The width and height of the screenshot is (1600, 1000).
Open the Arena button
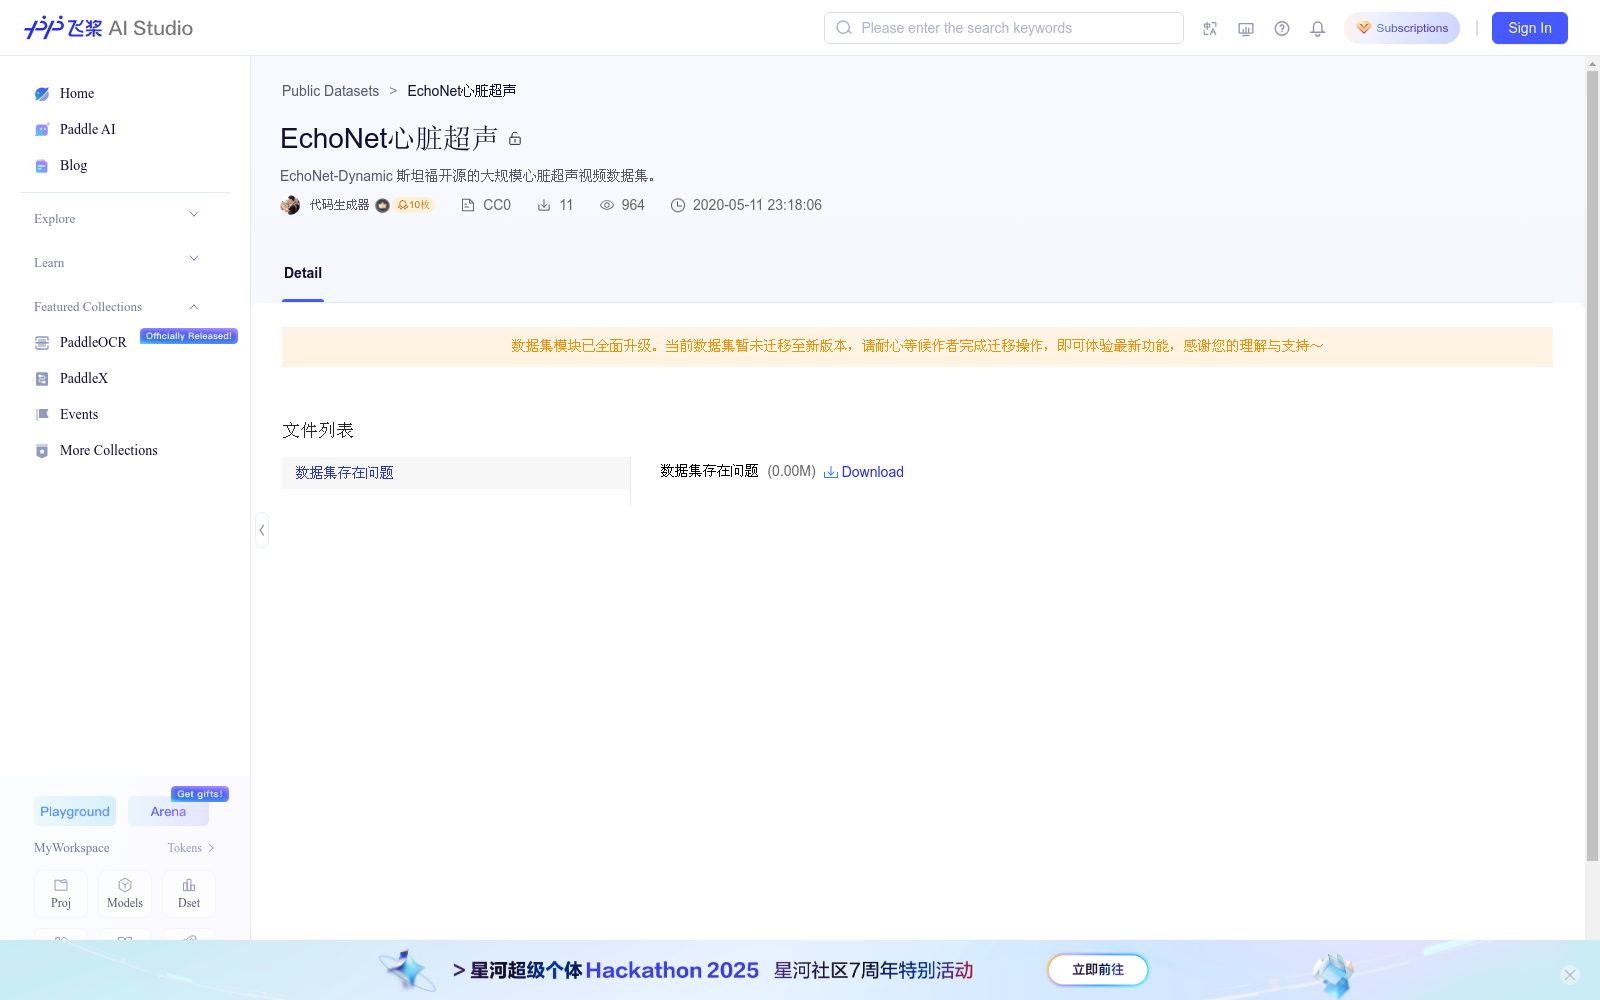point(168,811)
